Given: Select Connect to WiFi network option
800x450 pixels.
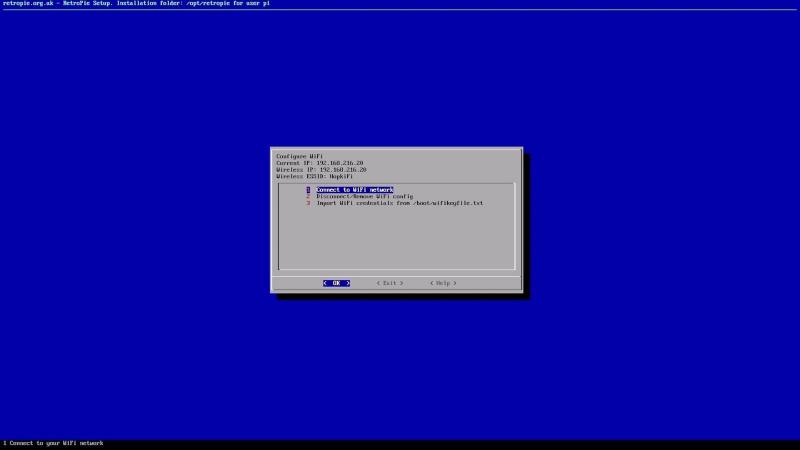Looking at the screenshot, I should 355,189.
